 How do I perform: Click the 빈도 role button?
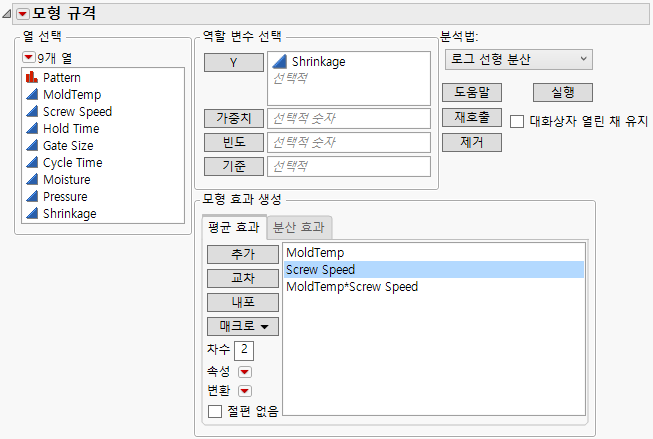click(234, 142)
